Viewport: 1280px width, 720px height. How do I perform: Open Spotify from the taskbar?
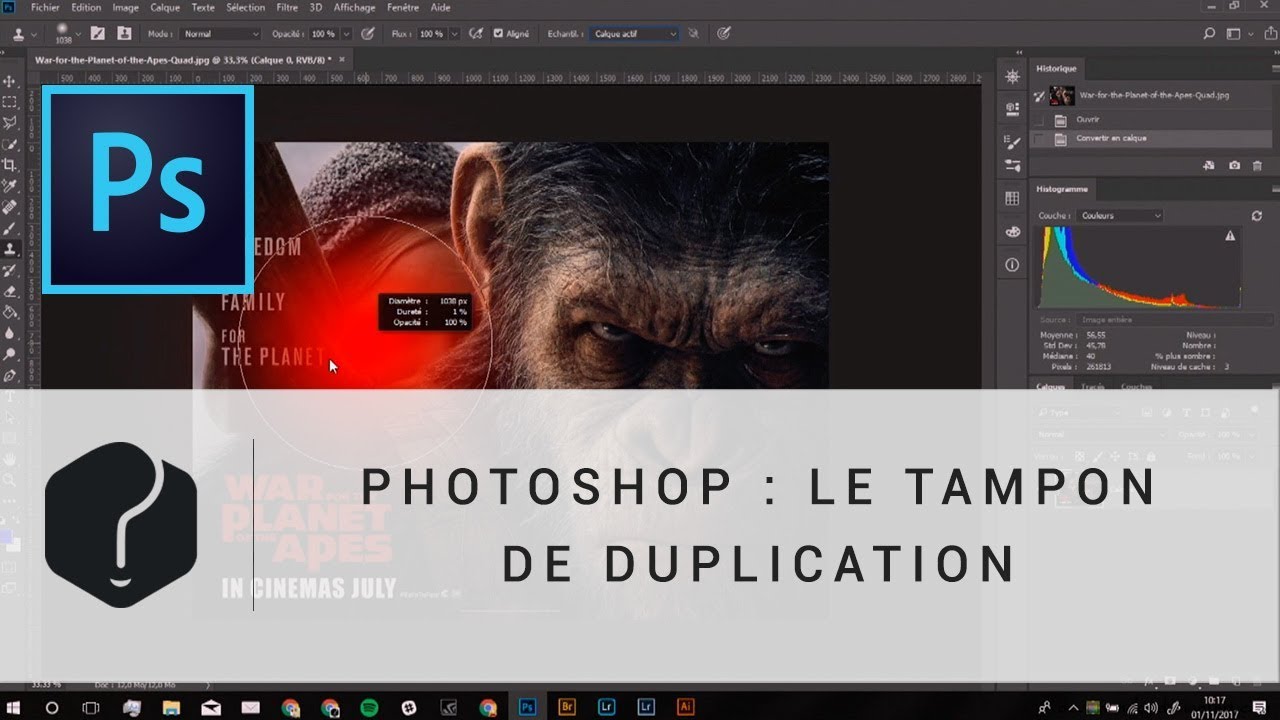pyautogui.click(x=369, y=706)
